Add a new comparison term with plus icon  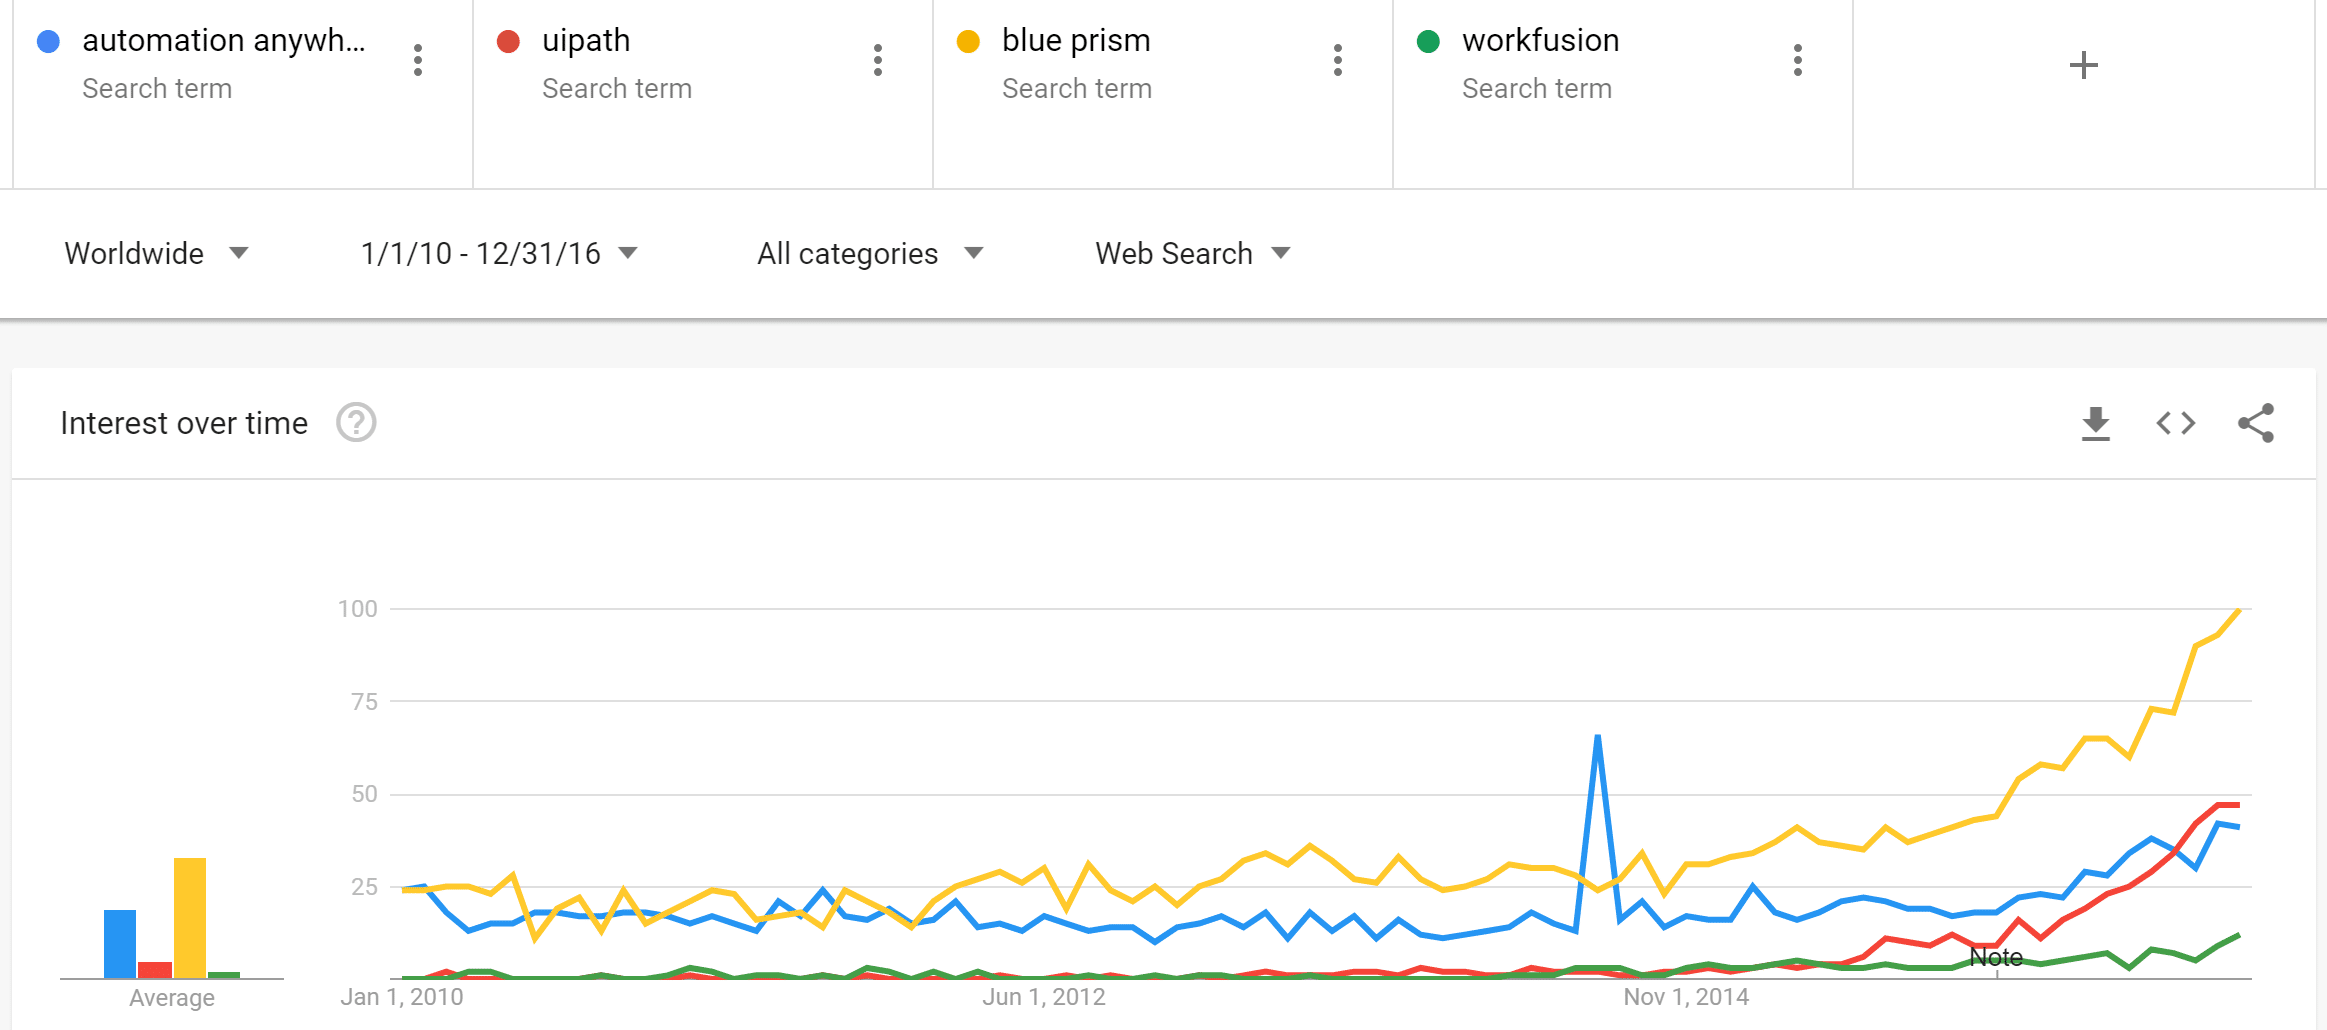pos(2083,65)
